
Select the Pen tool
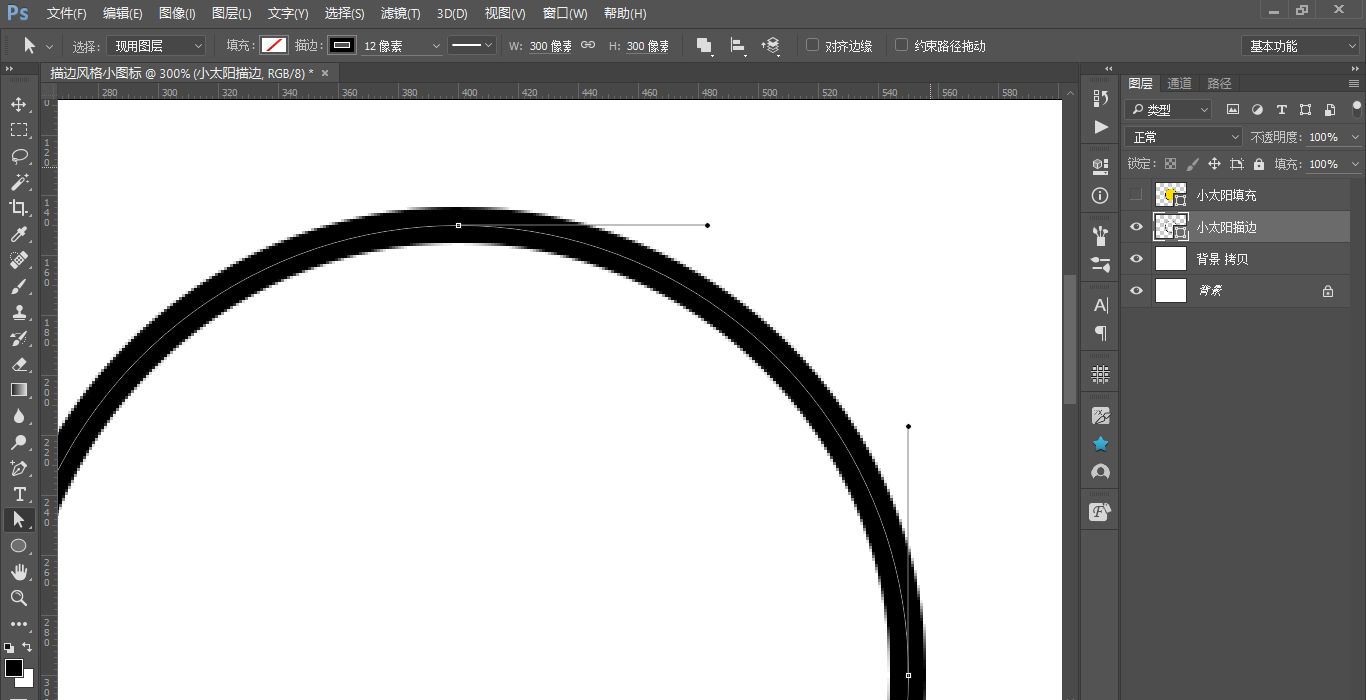click(18, 468)
